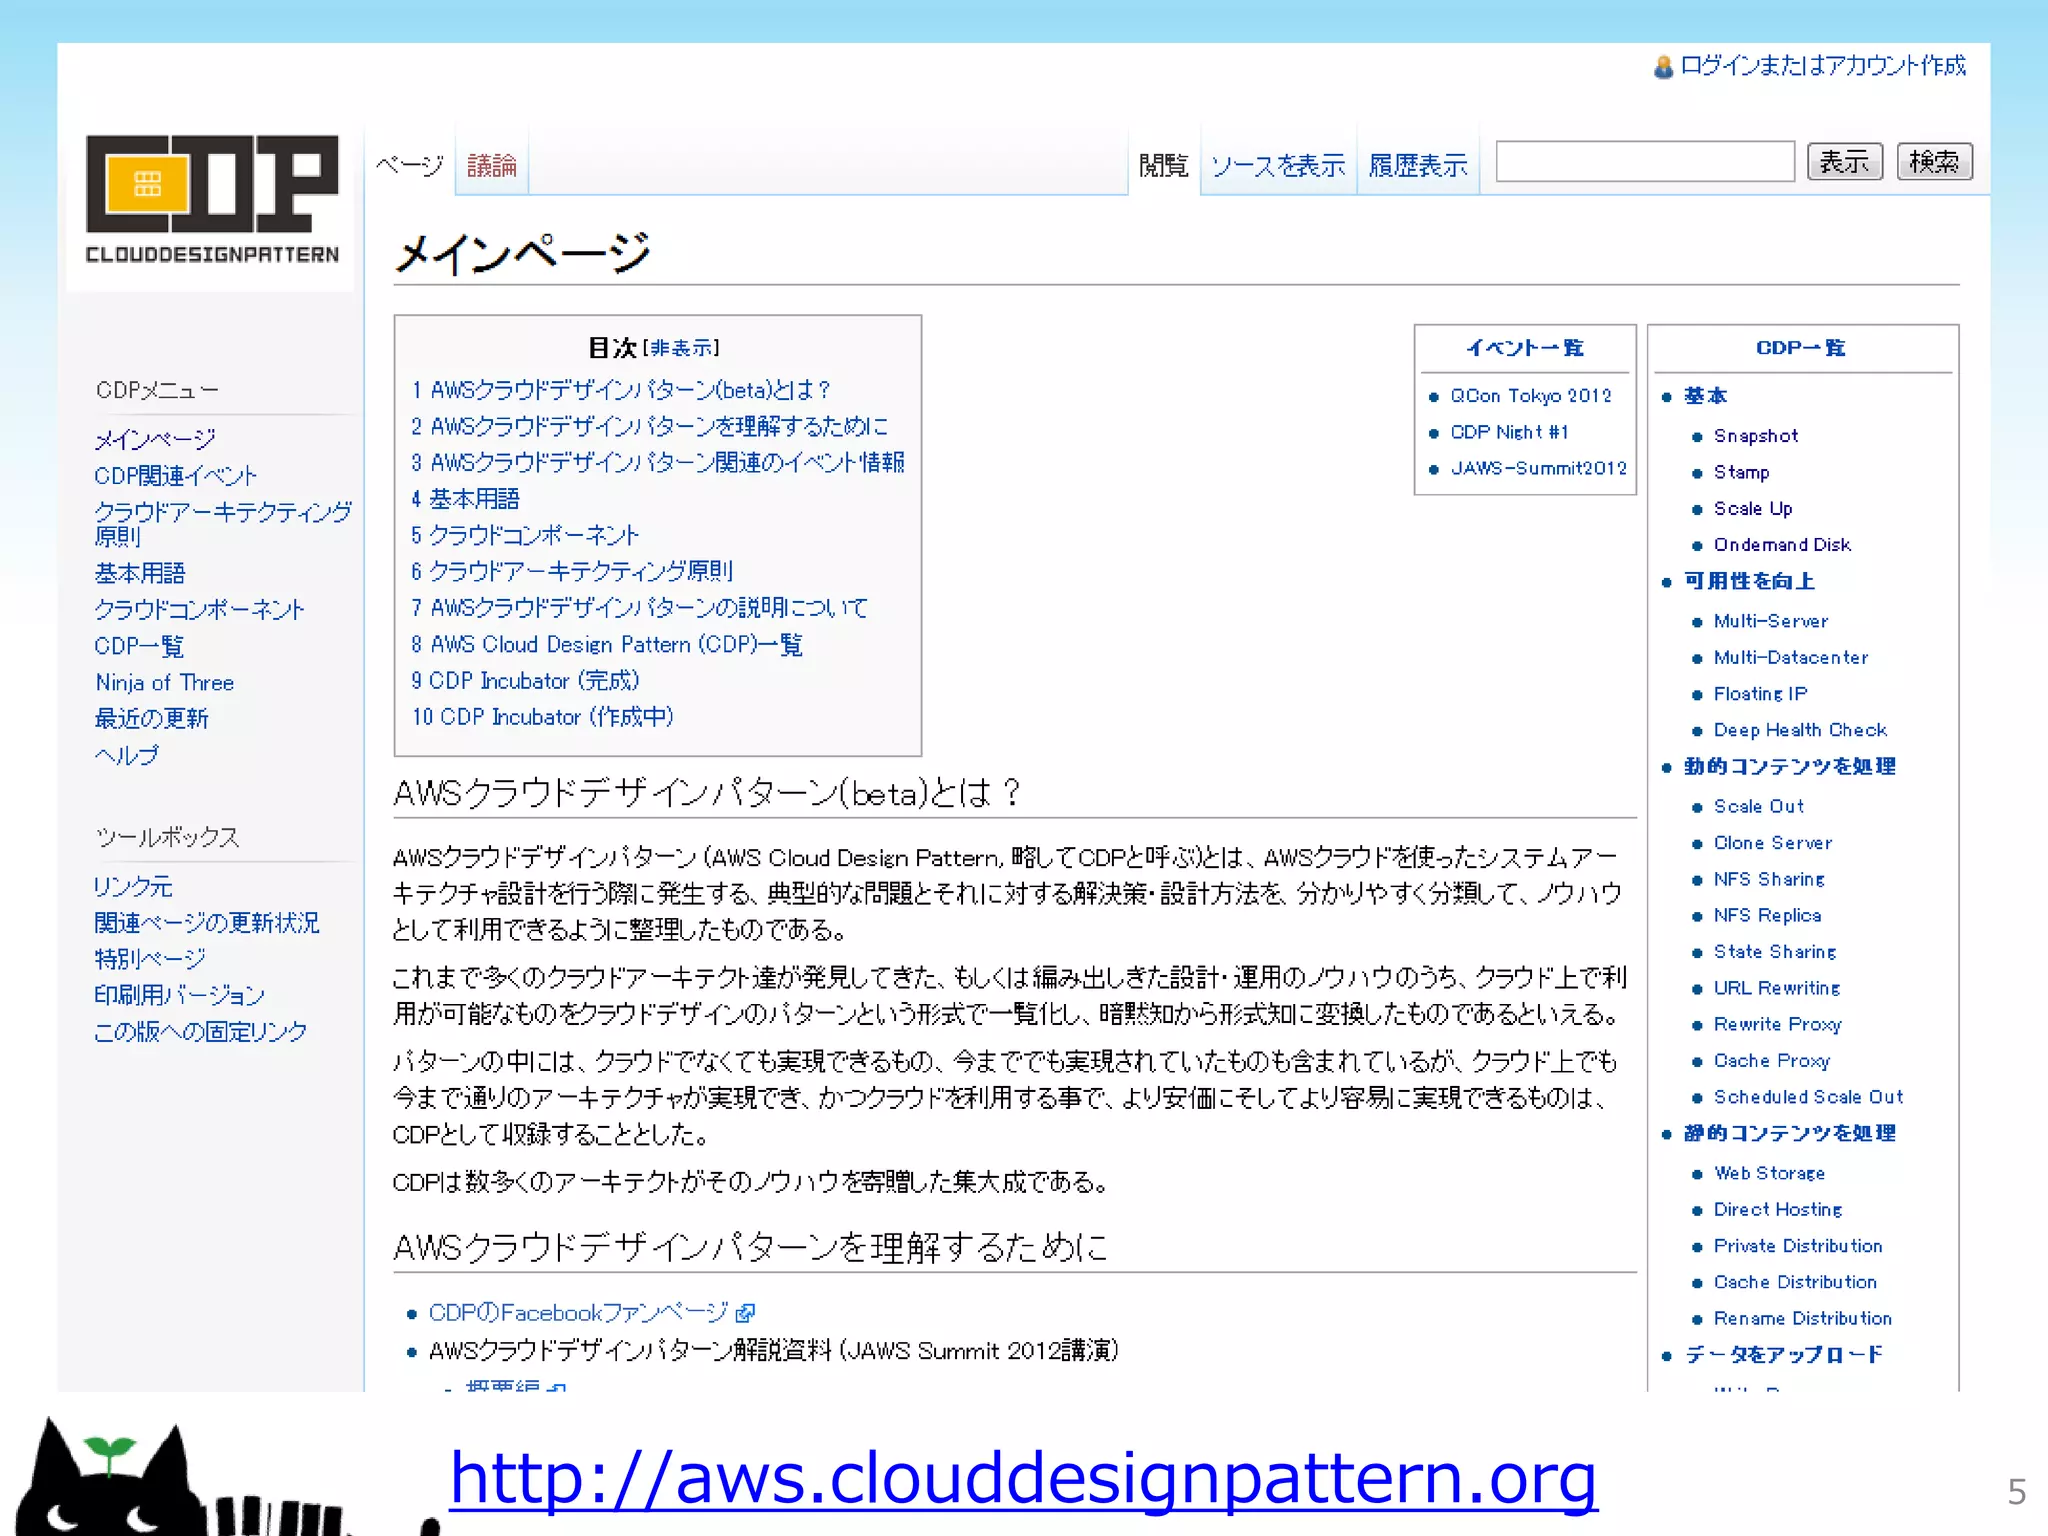Click the login user icon
This screenshot has width=2048, height=1536.
tap(1662, 67)
